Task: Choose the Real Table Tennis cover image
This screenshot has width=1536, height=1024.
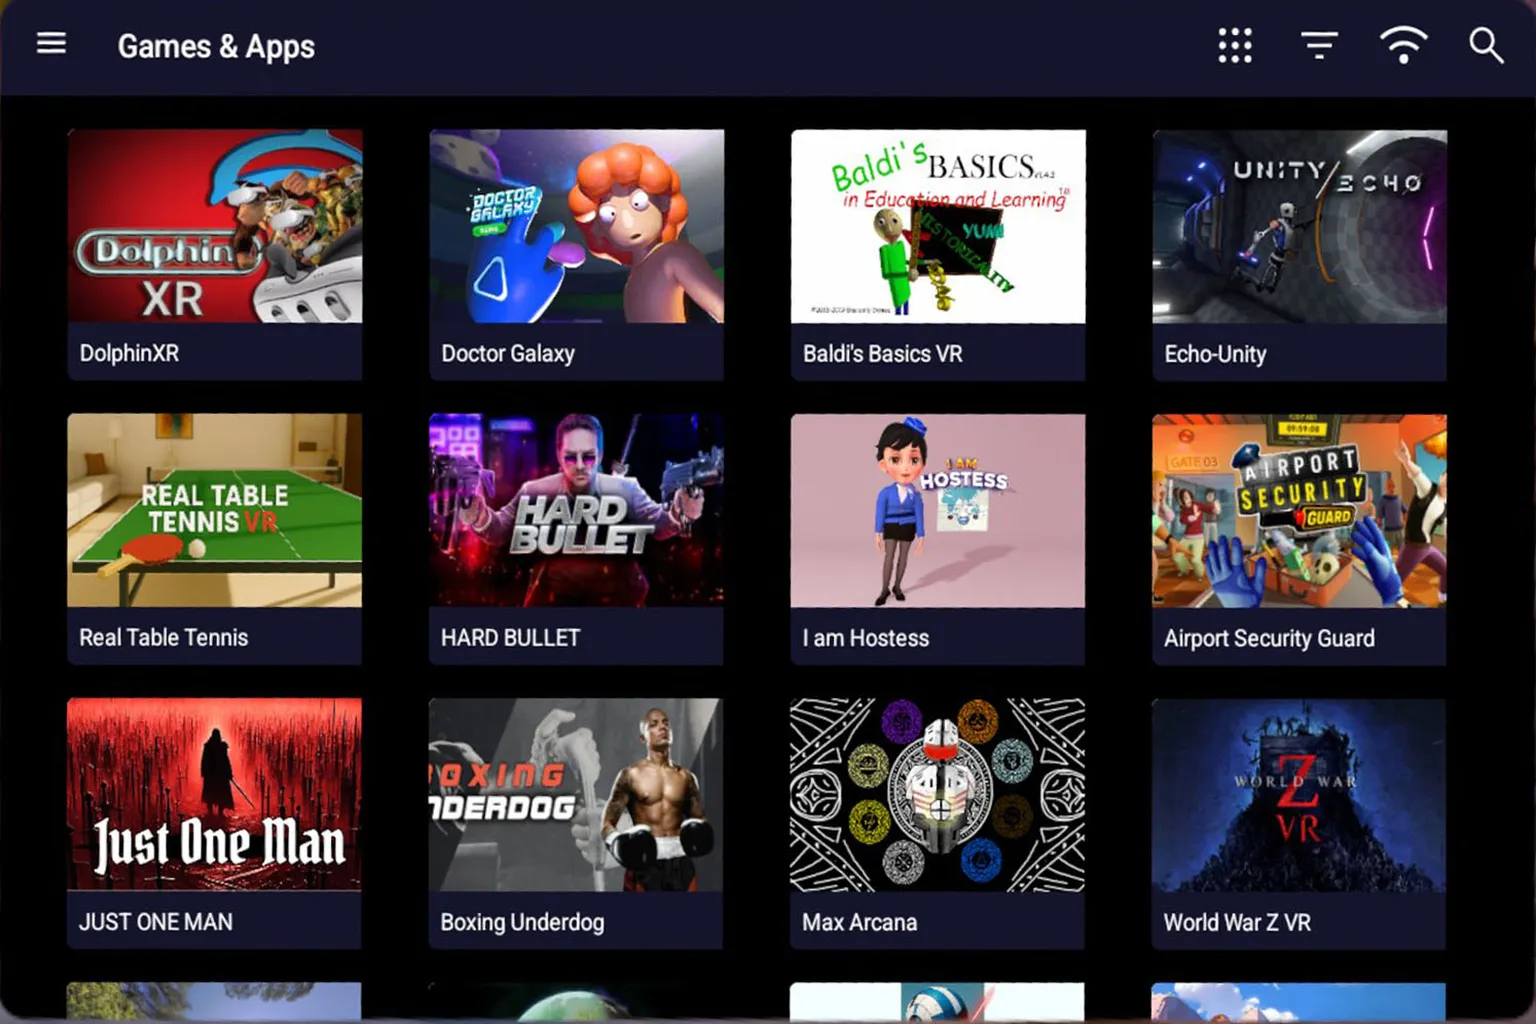Action: [x=215, y=510]
